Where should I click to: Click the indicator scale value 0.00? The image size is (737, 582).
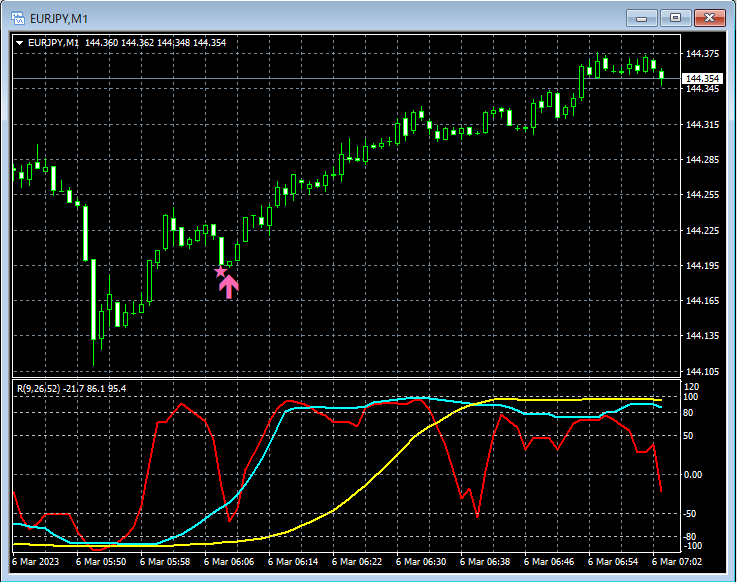(x=693, y=475)
